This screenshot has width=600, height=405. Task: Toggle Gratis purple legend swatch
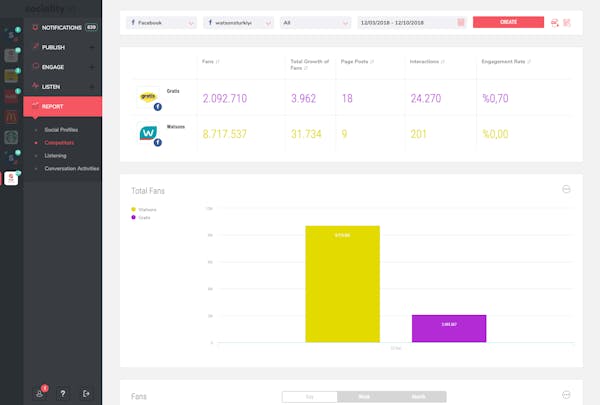click(x=134, y=217)
